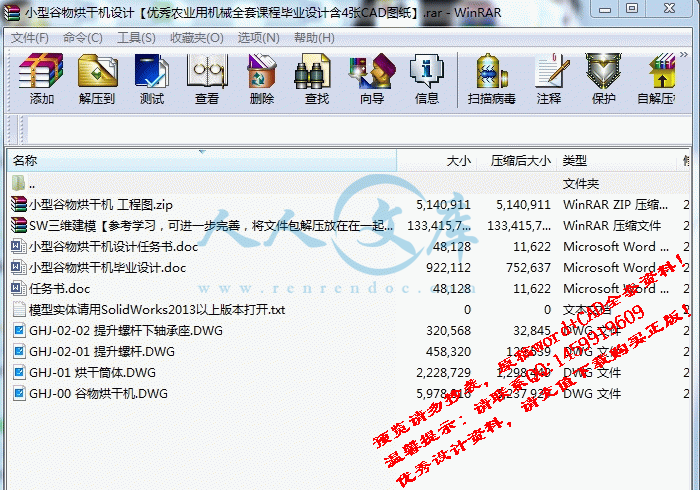Screen dimensions: 700x490
Task: Click size value 458,320
Action: pyautogui.click(x=448, y=352)
